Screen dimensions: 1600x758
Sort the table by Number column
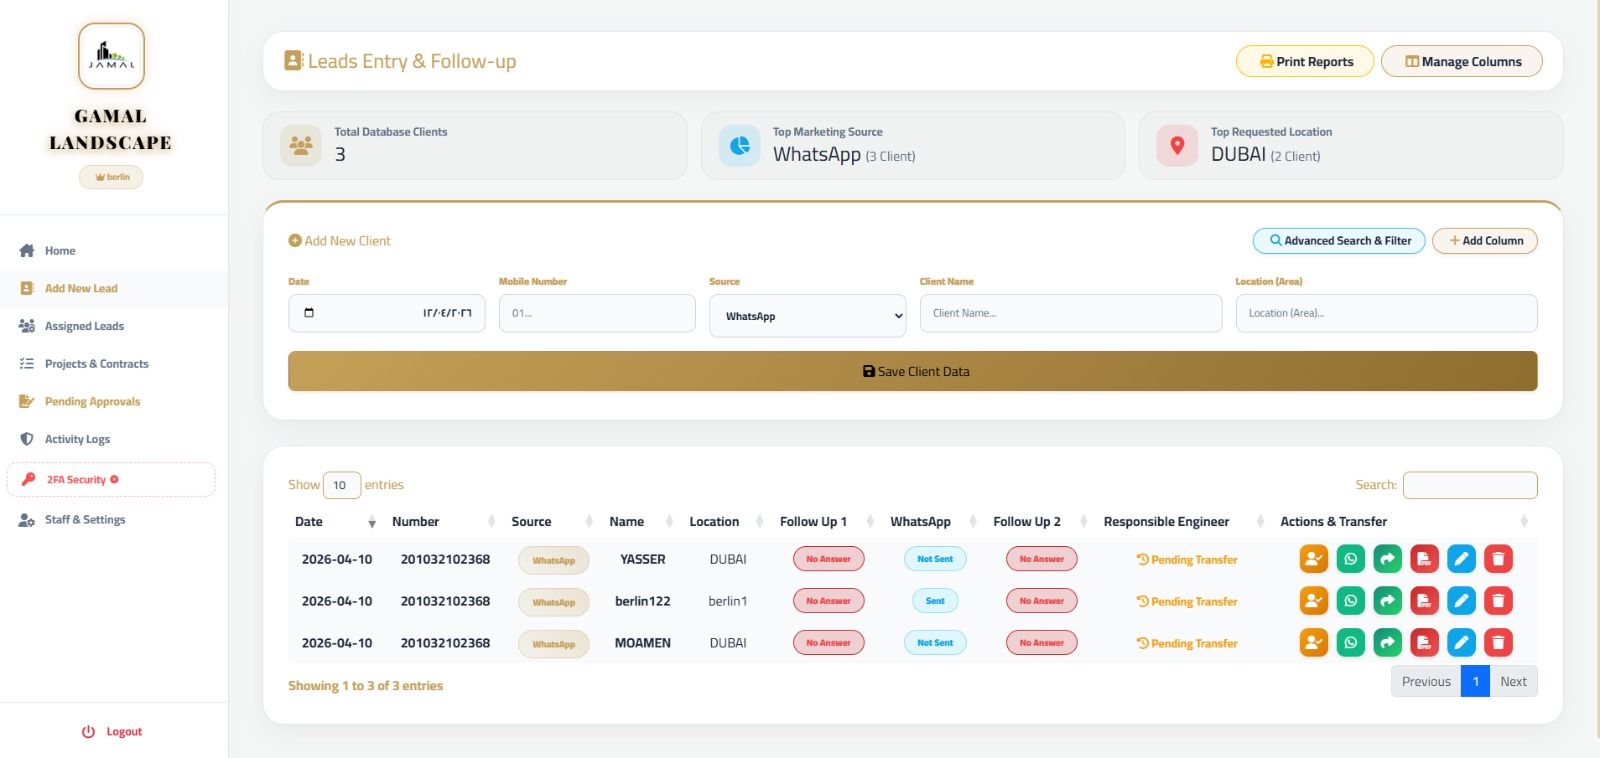443,522
